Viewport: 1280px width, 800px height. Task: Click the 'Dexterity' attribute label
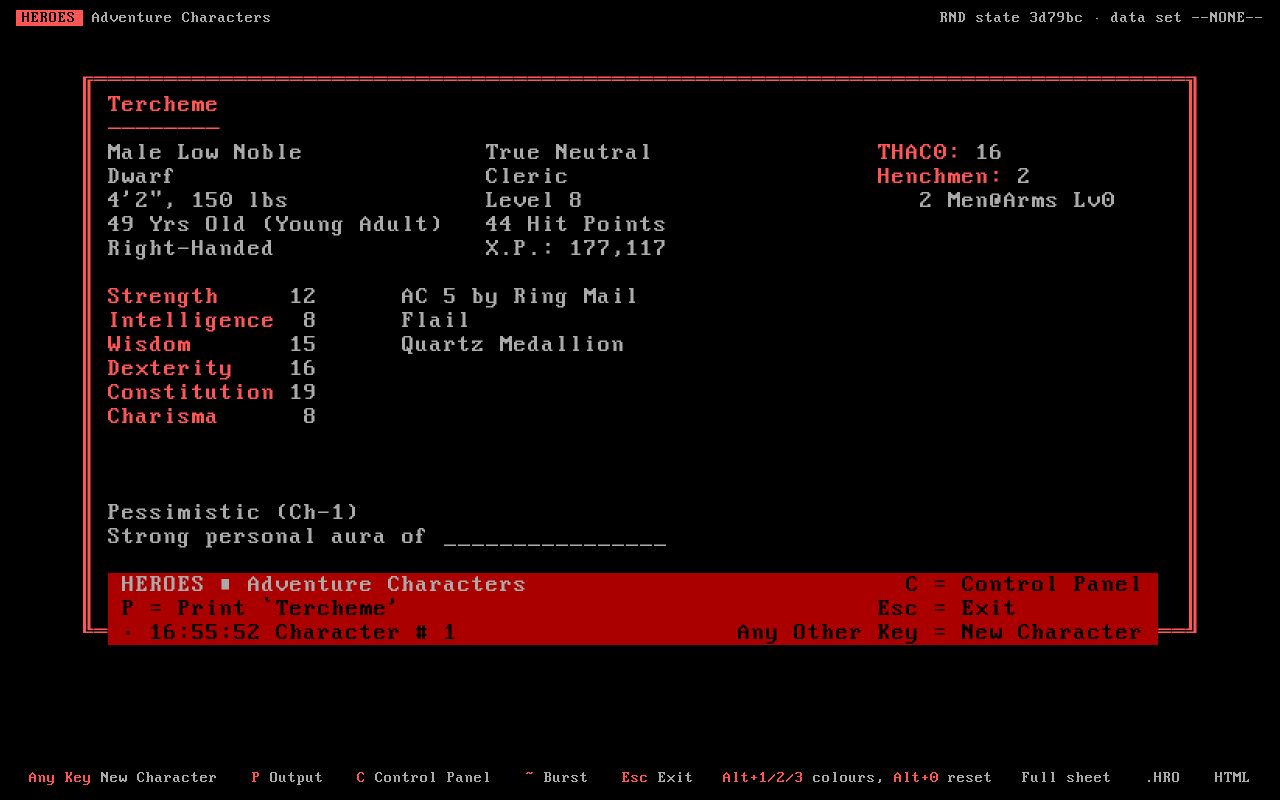point(170,368)
